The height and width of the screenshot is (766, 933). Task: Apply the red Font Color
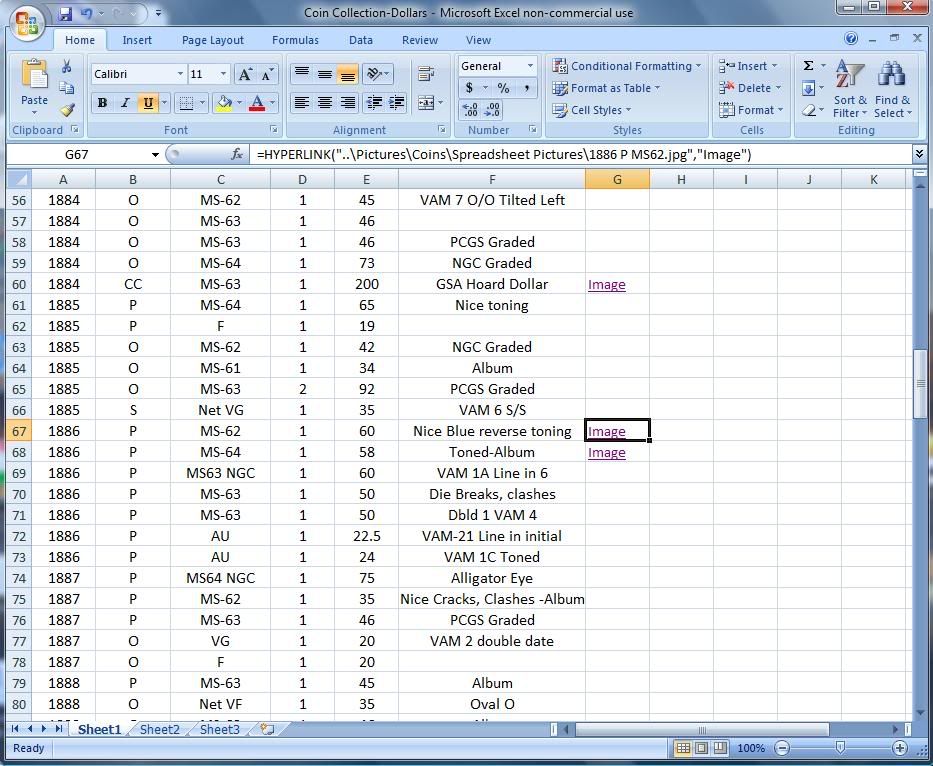click(x=257, y=103)
